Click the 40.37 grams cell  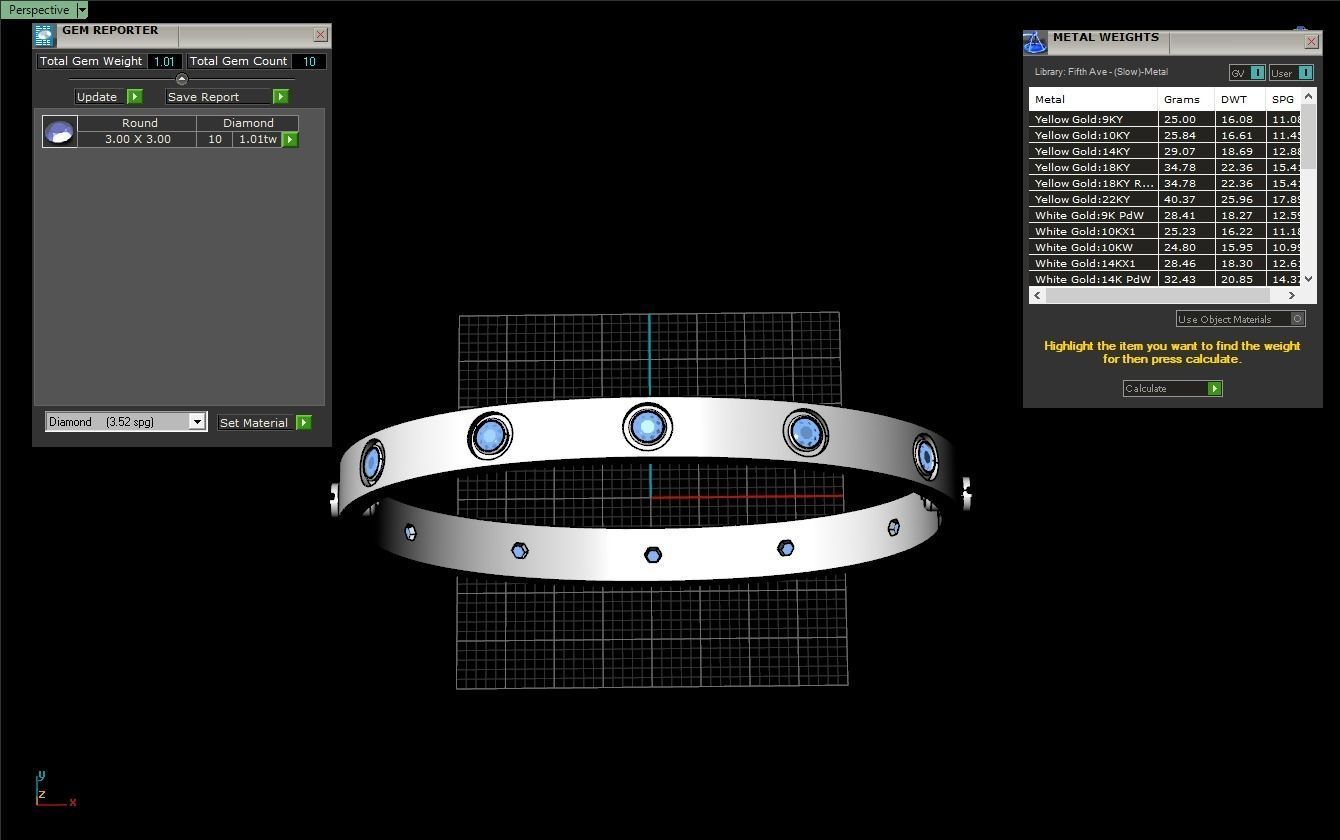click(1186, 199)
